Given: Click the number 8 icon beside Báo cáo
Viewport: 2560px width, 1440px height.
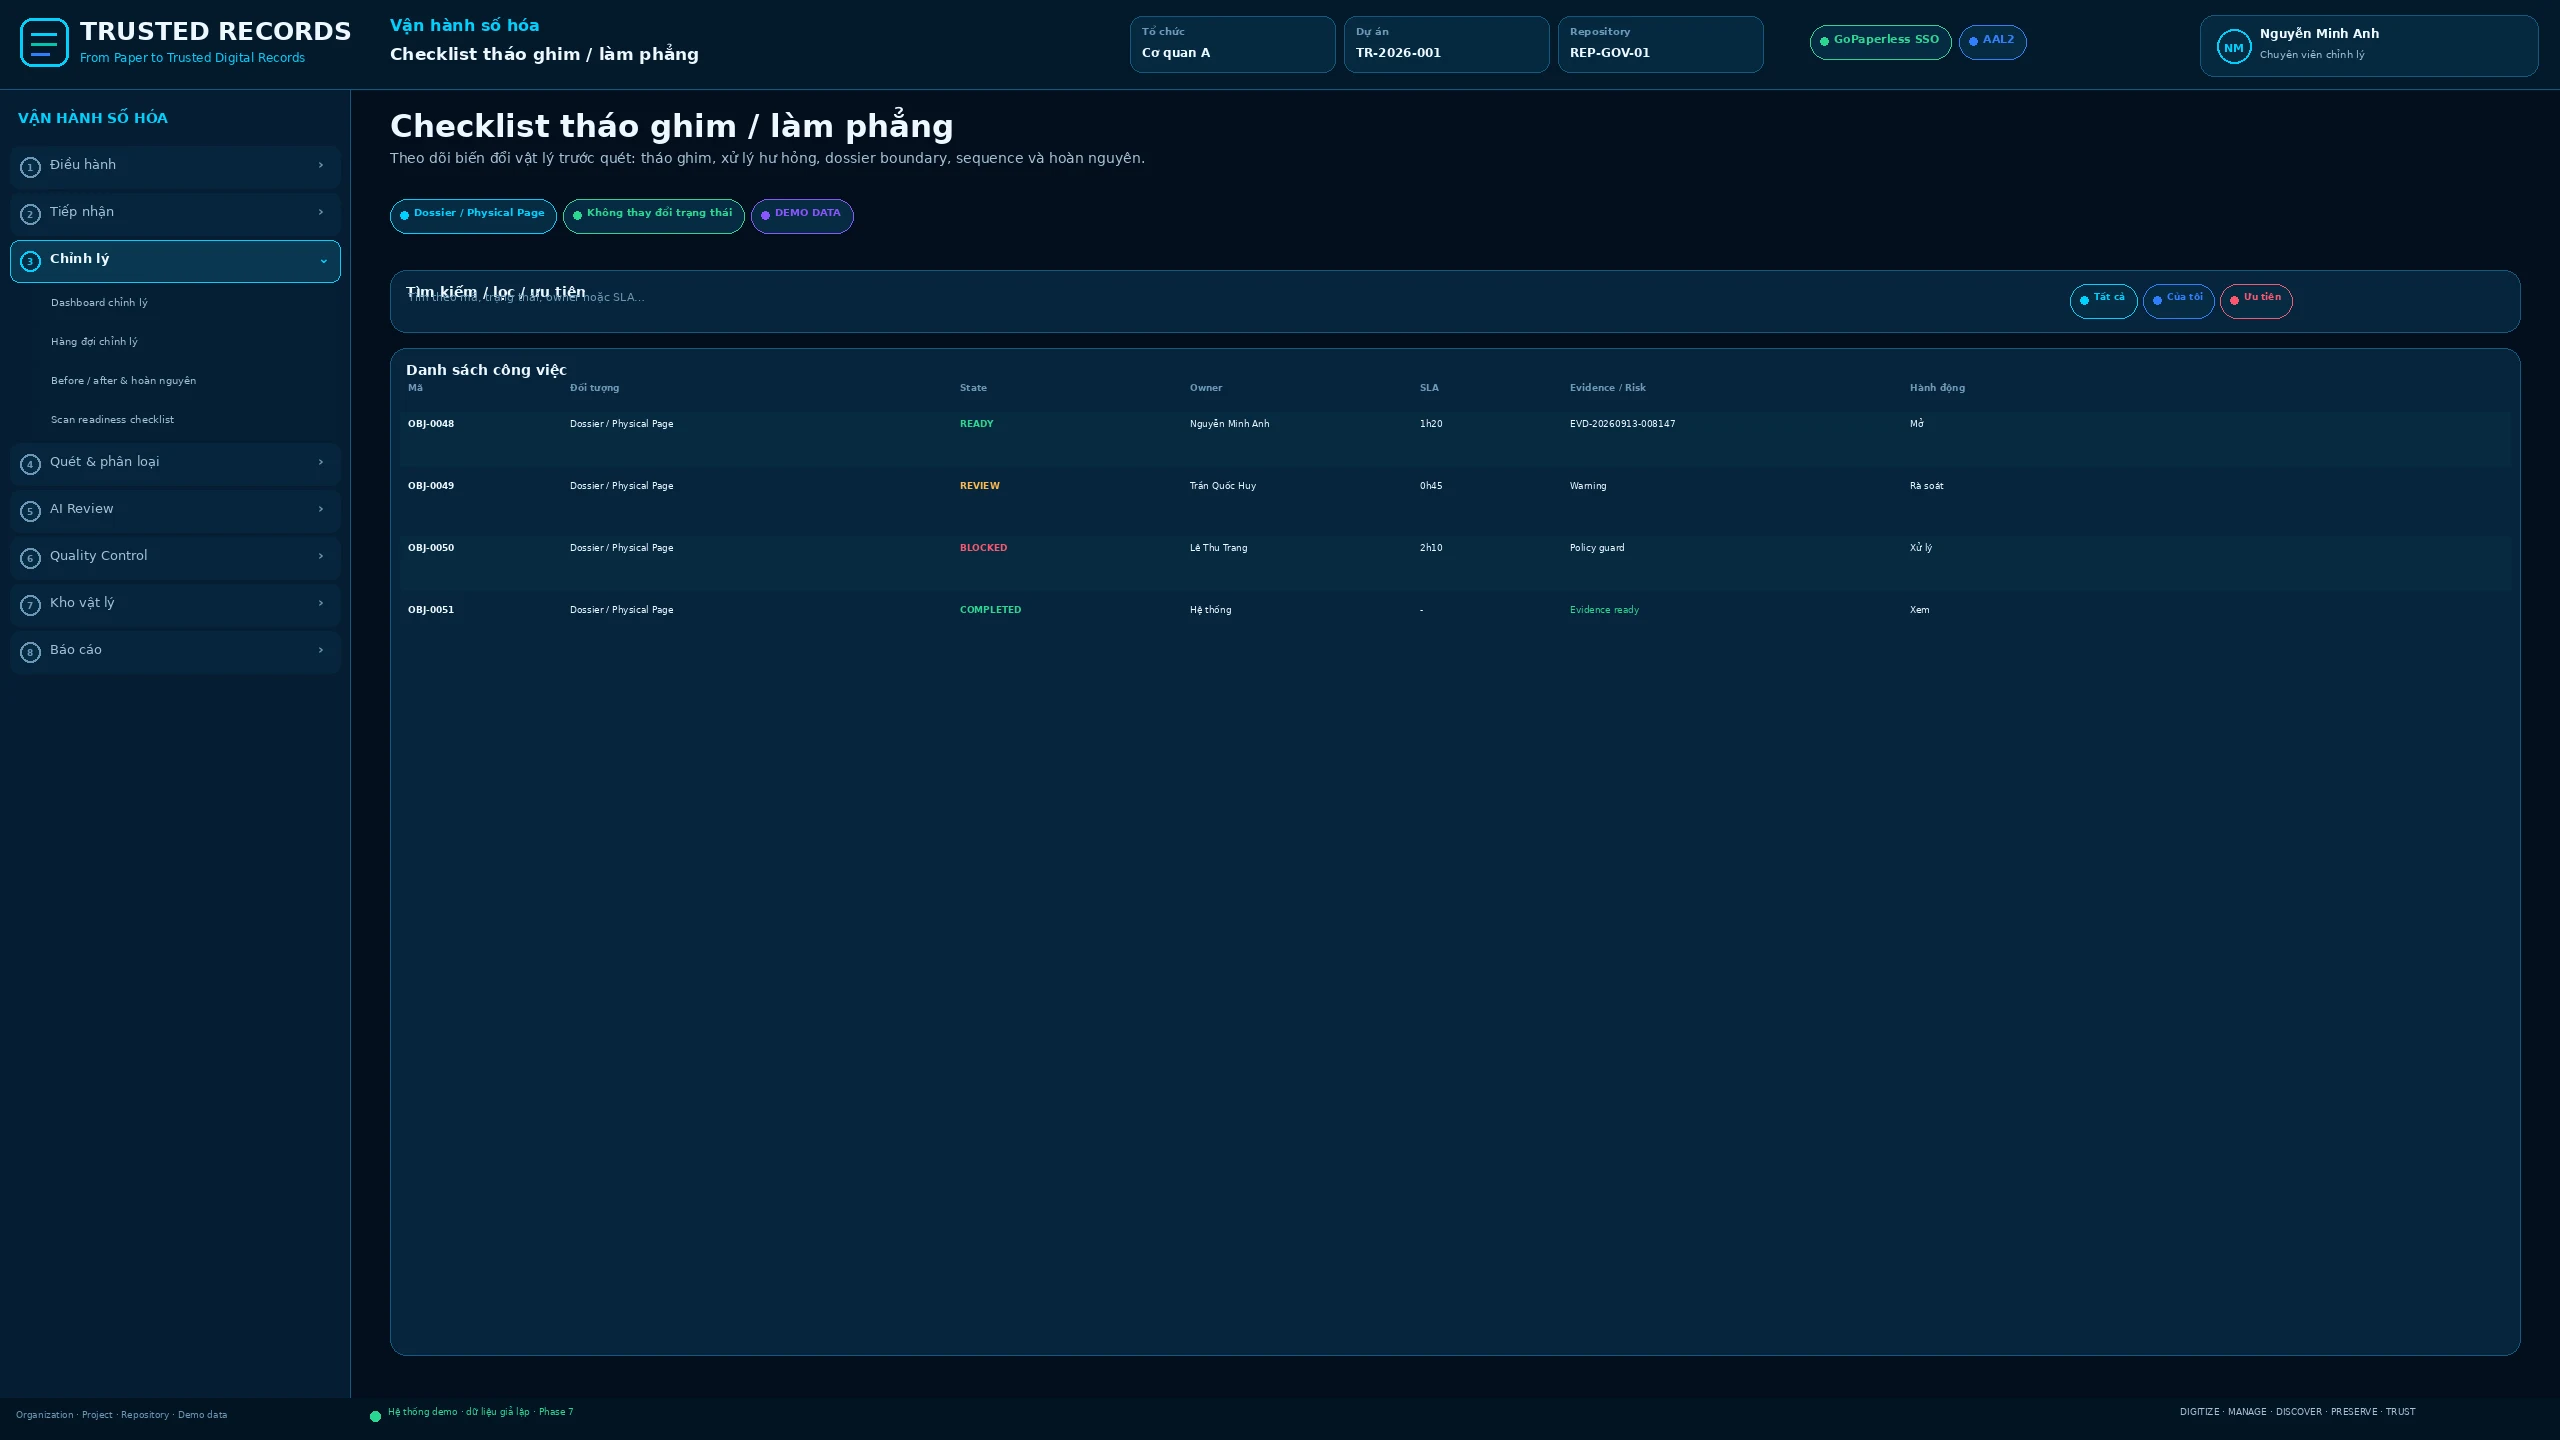Looking at the screenshot, I should click(30, 652).
